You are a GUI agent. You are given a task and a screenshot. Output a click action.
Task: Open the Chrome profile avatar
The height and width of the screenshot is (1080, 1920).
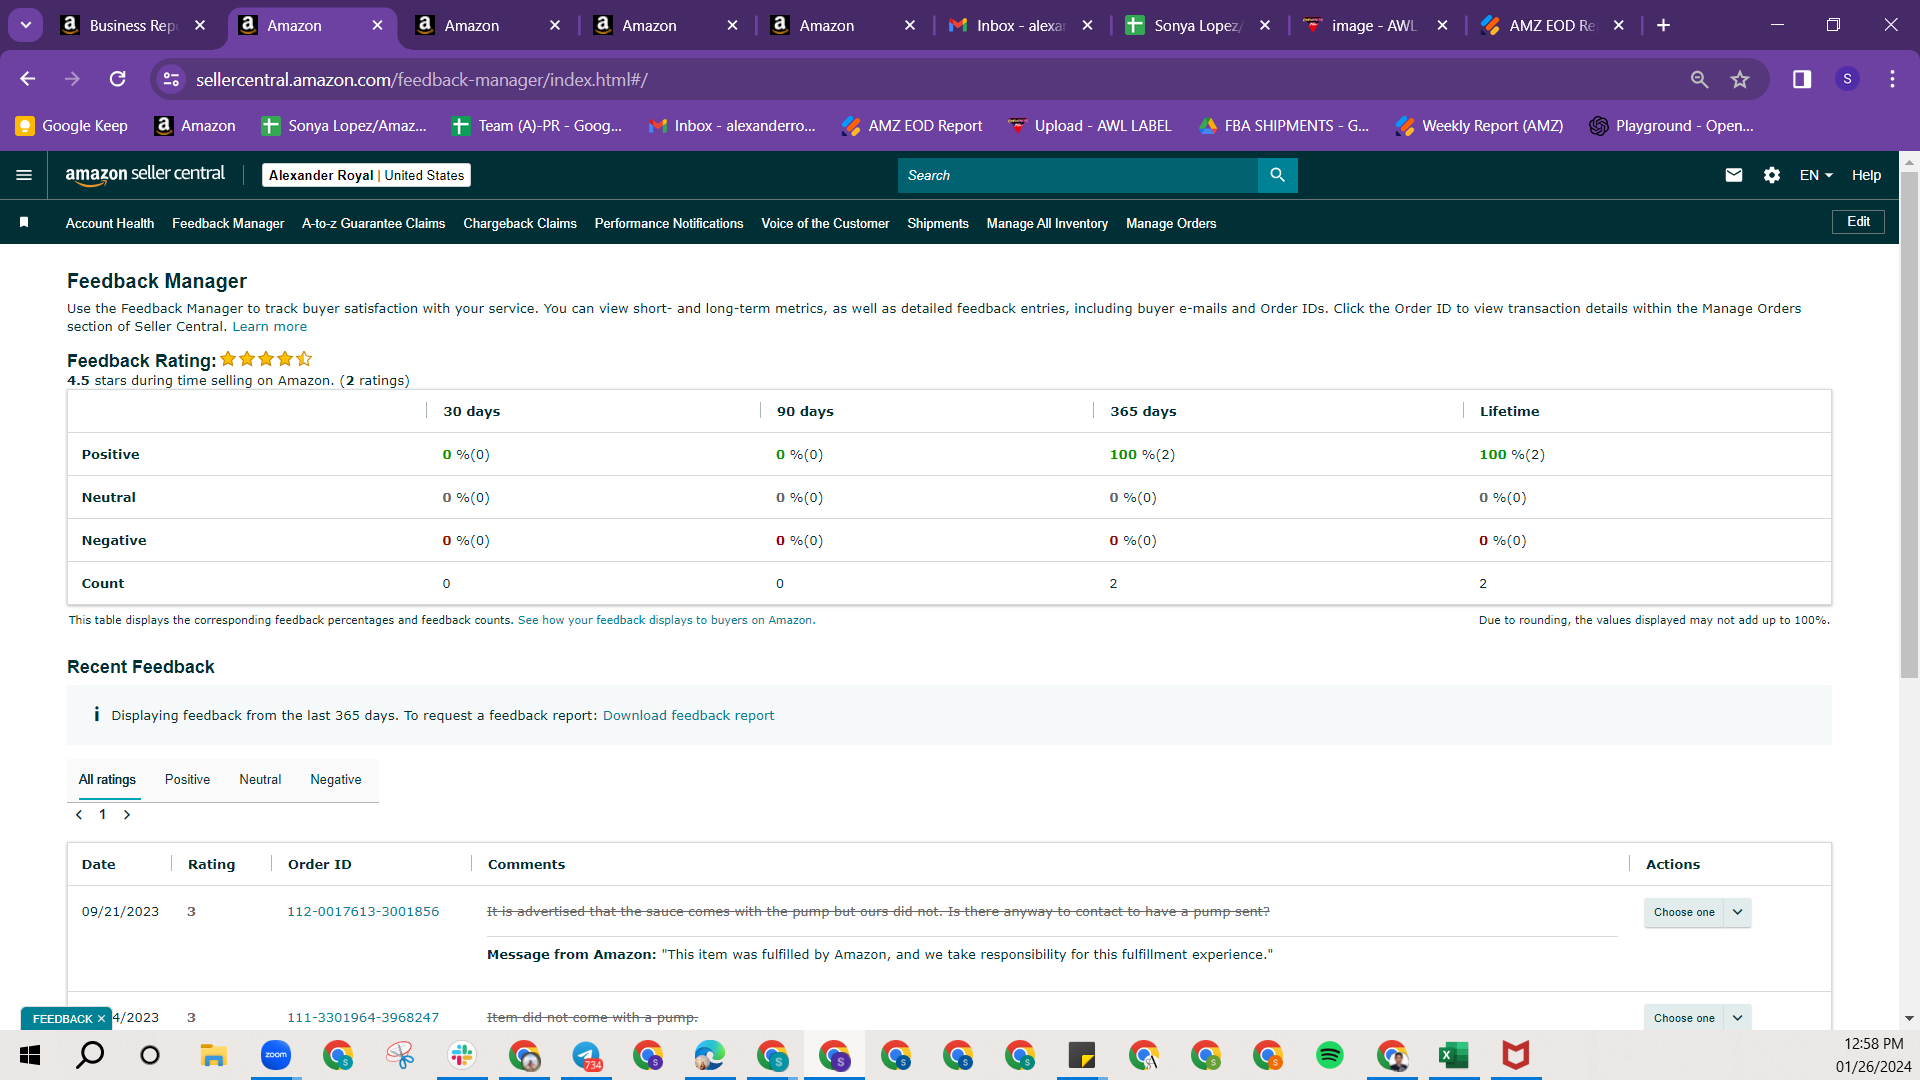click(1847, 79)
